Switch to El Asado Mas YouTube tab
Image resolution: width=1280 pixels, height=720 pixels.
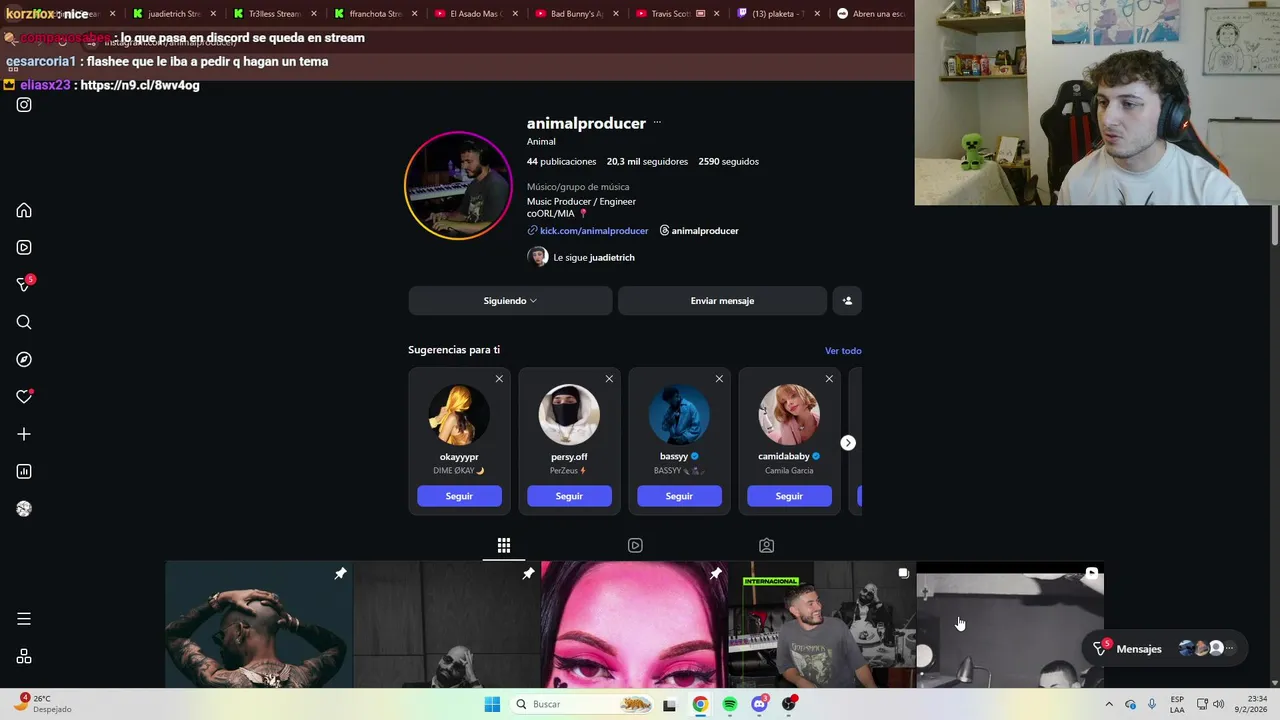pos(475,14)
